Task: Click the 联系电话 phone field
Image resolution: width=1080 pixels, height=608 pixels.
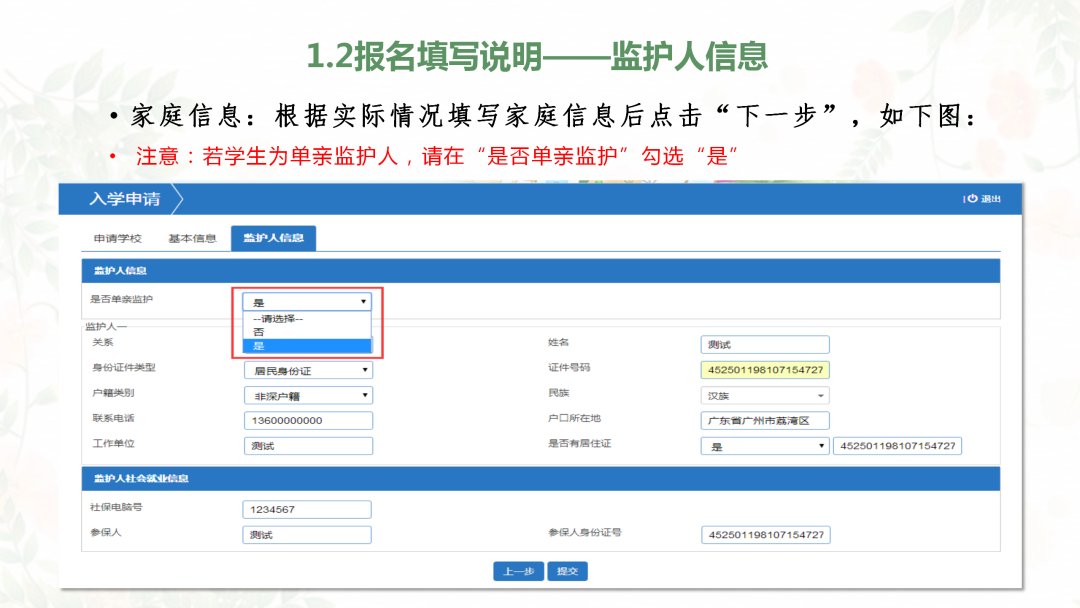Action: tap(308, 420)
